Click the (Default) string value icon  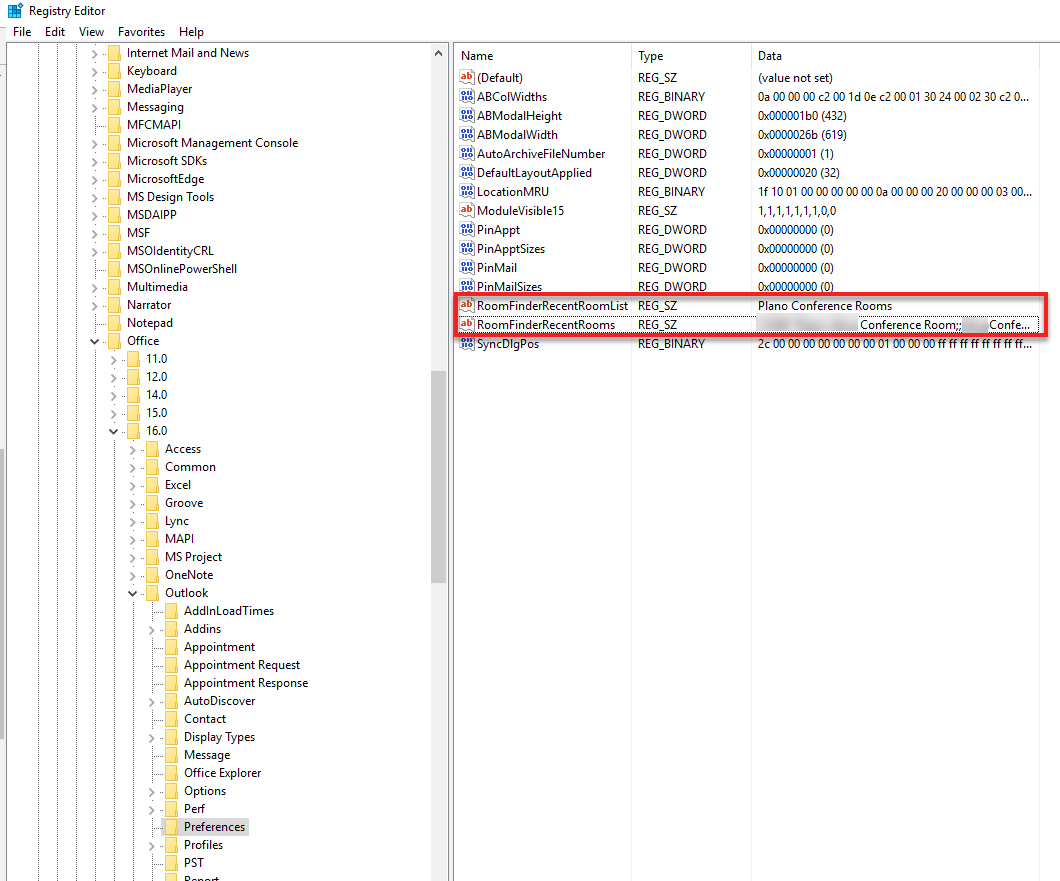tap(466, 77)
